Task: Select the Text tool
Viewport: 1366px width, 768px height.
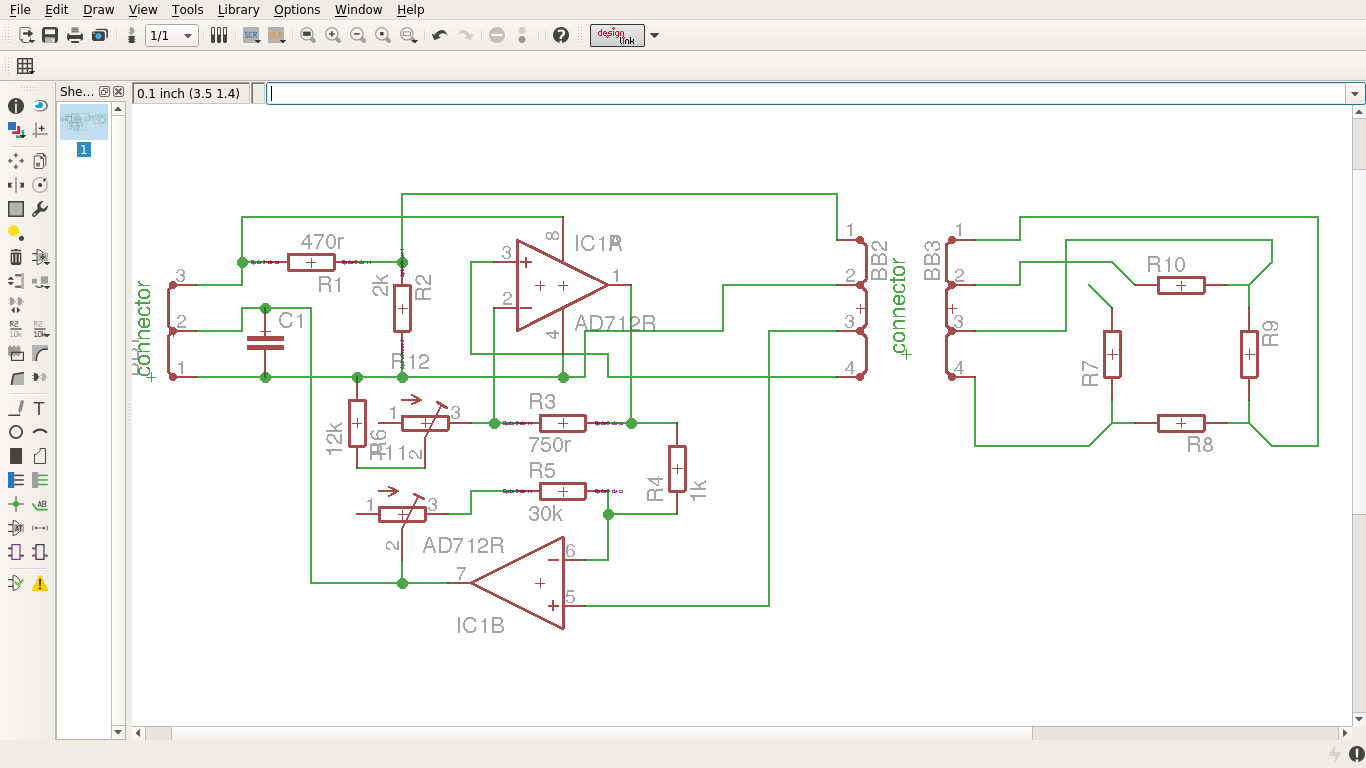Action: coord(40,408)
